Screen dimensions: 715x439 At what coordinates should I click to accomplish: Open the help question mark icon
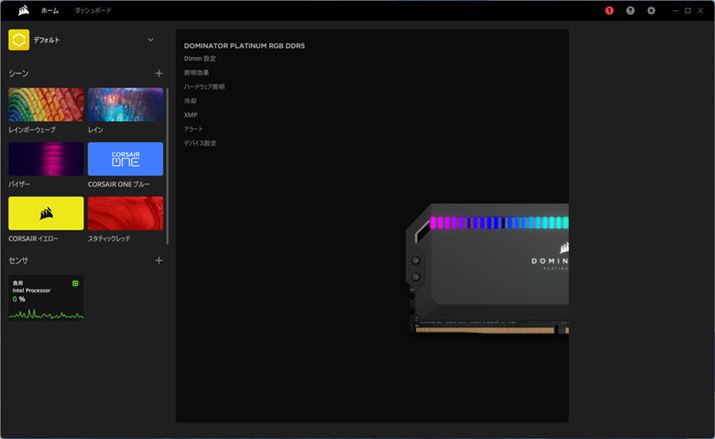(x=630, y=10)
